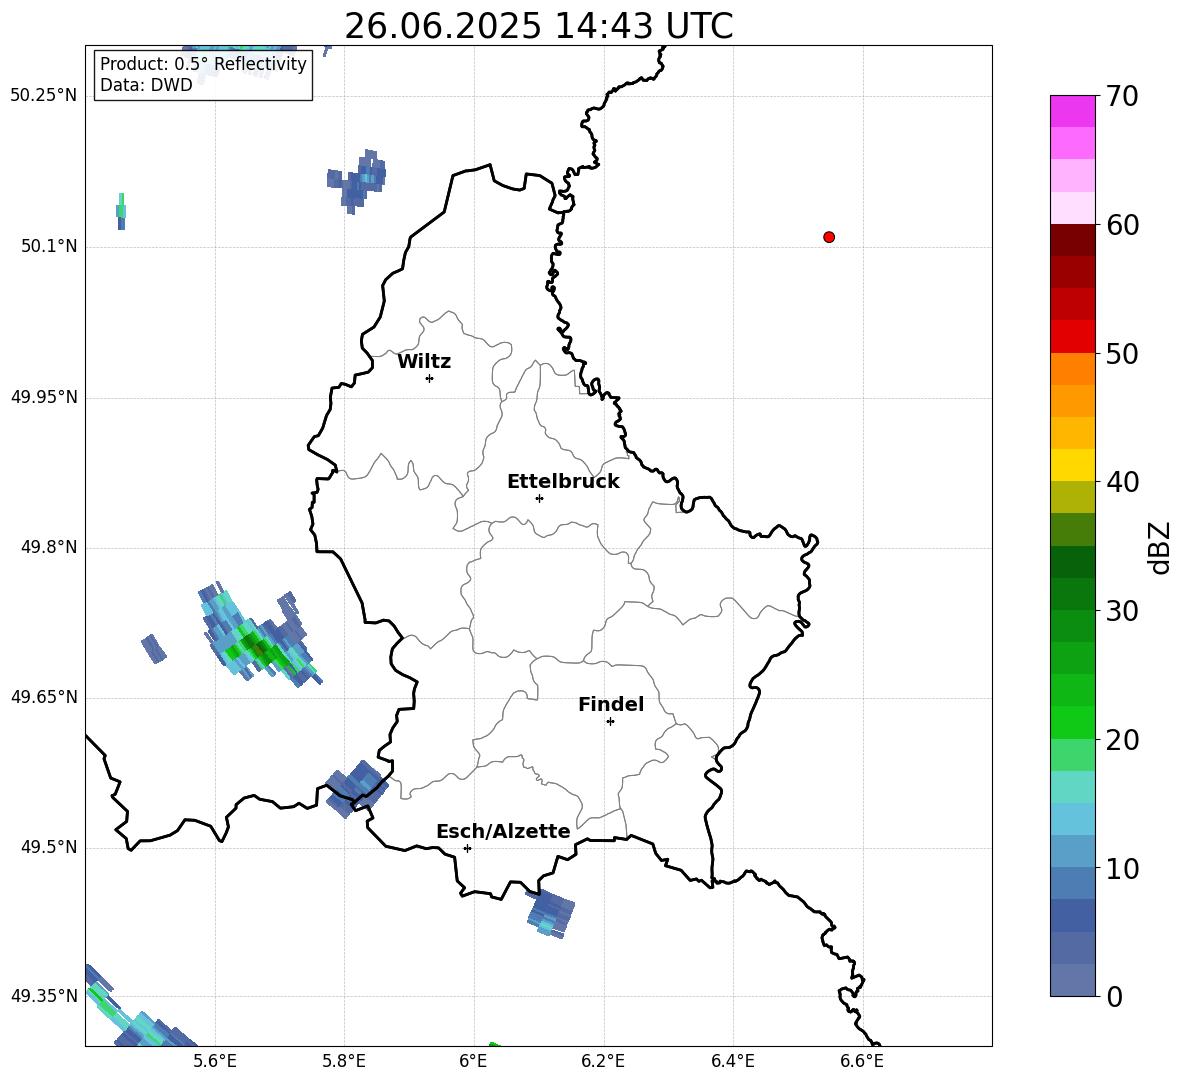This screenshot has height=1081, width=1184.
Task: Click the small green echo near 50.1°N
Action: click(121, 211)
